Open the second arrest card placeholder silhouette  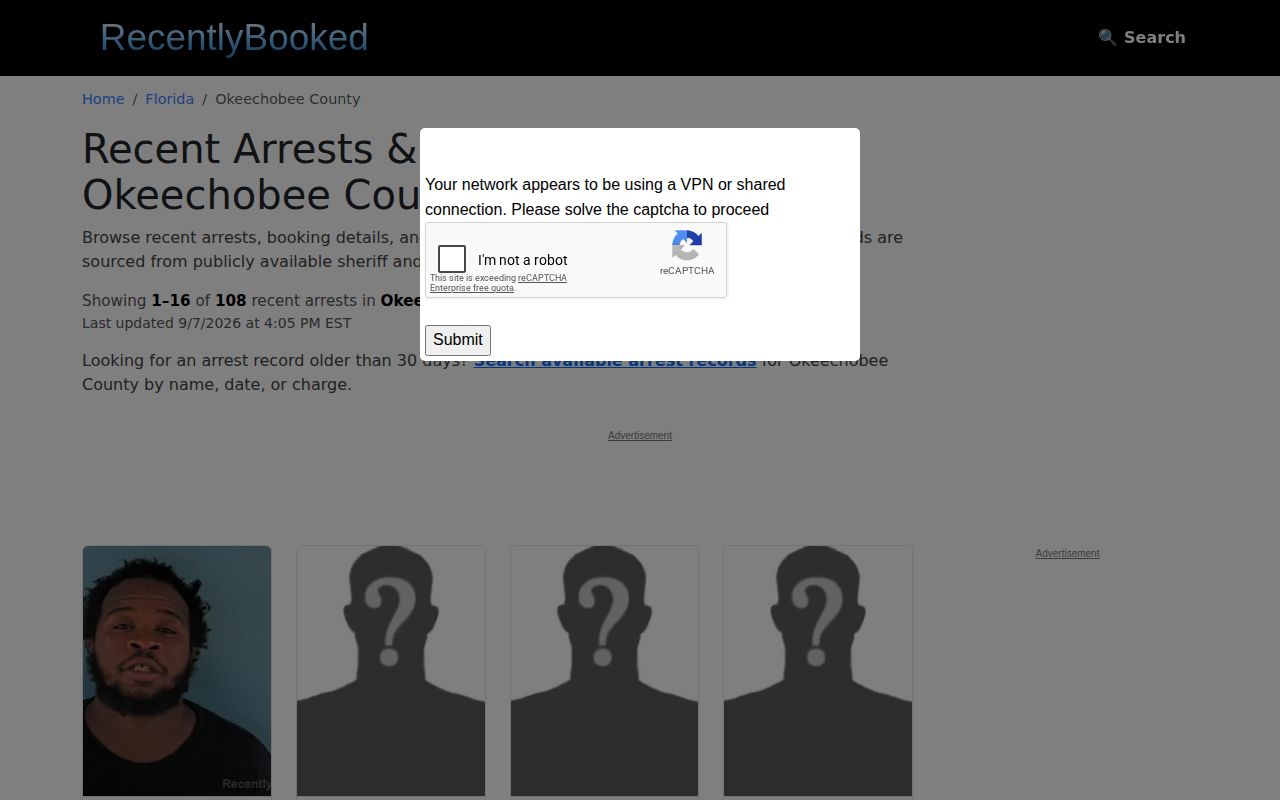391,671
